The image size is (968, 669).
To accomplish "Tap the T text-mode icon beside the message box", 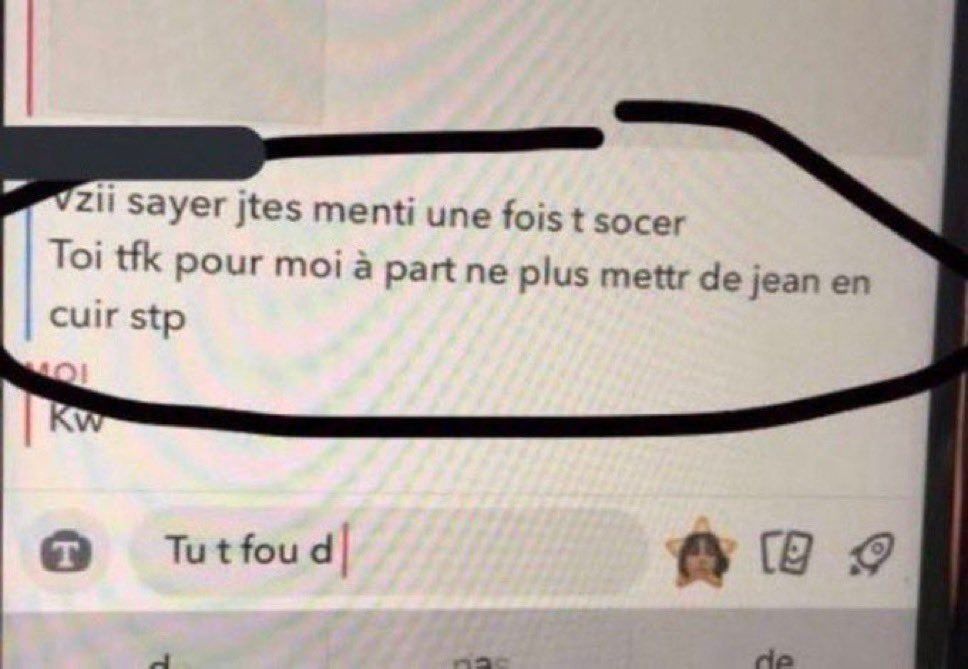I will pos(65,551).
